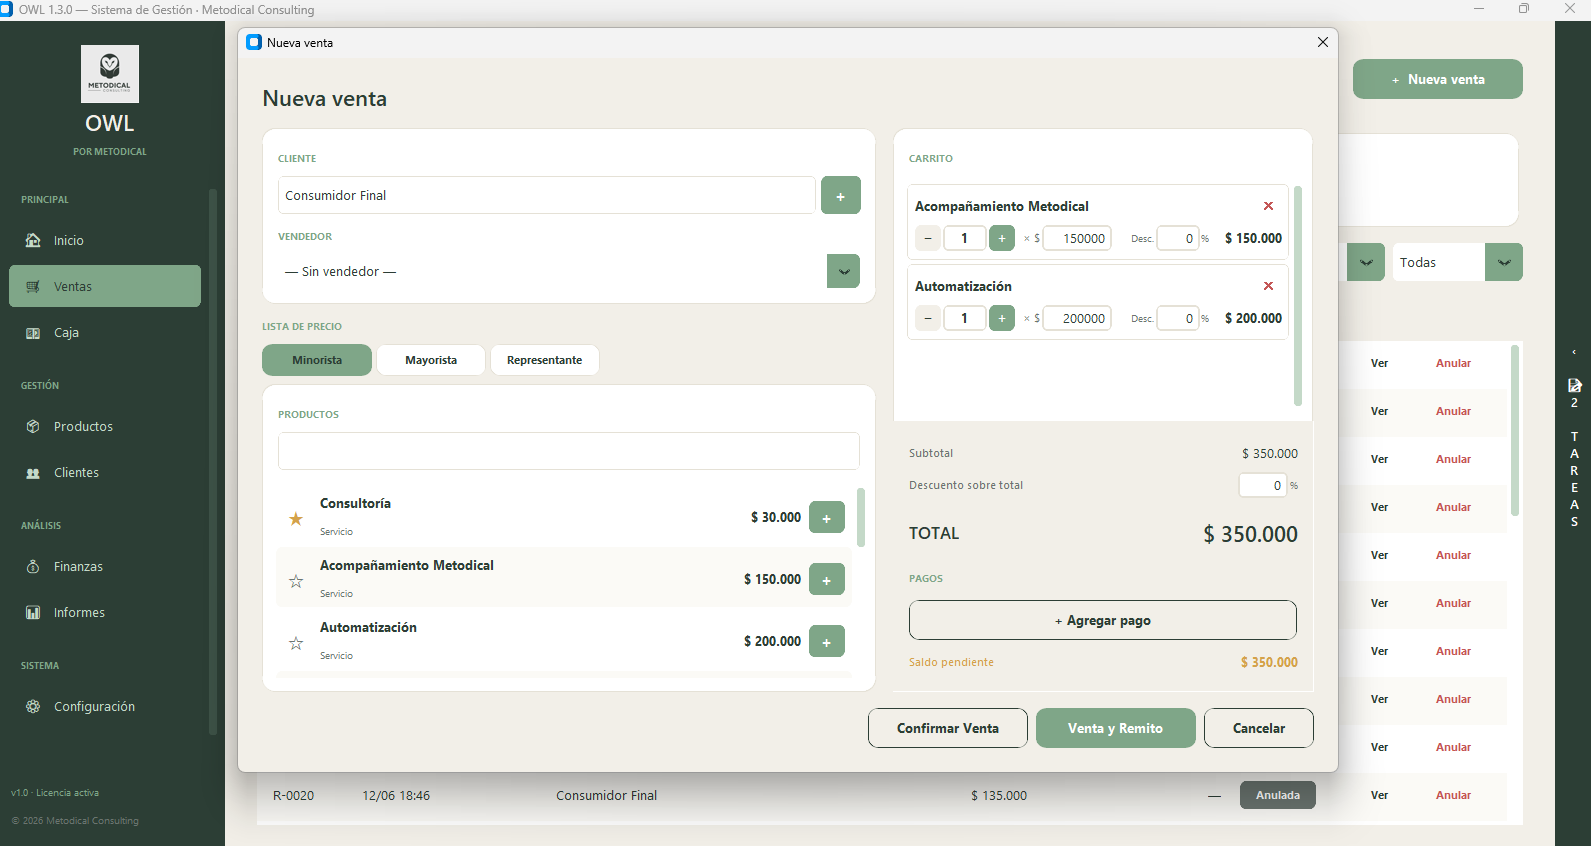Add Consultoría to cart with plus
1591x846 pixels.
(827, 517)
